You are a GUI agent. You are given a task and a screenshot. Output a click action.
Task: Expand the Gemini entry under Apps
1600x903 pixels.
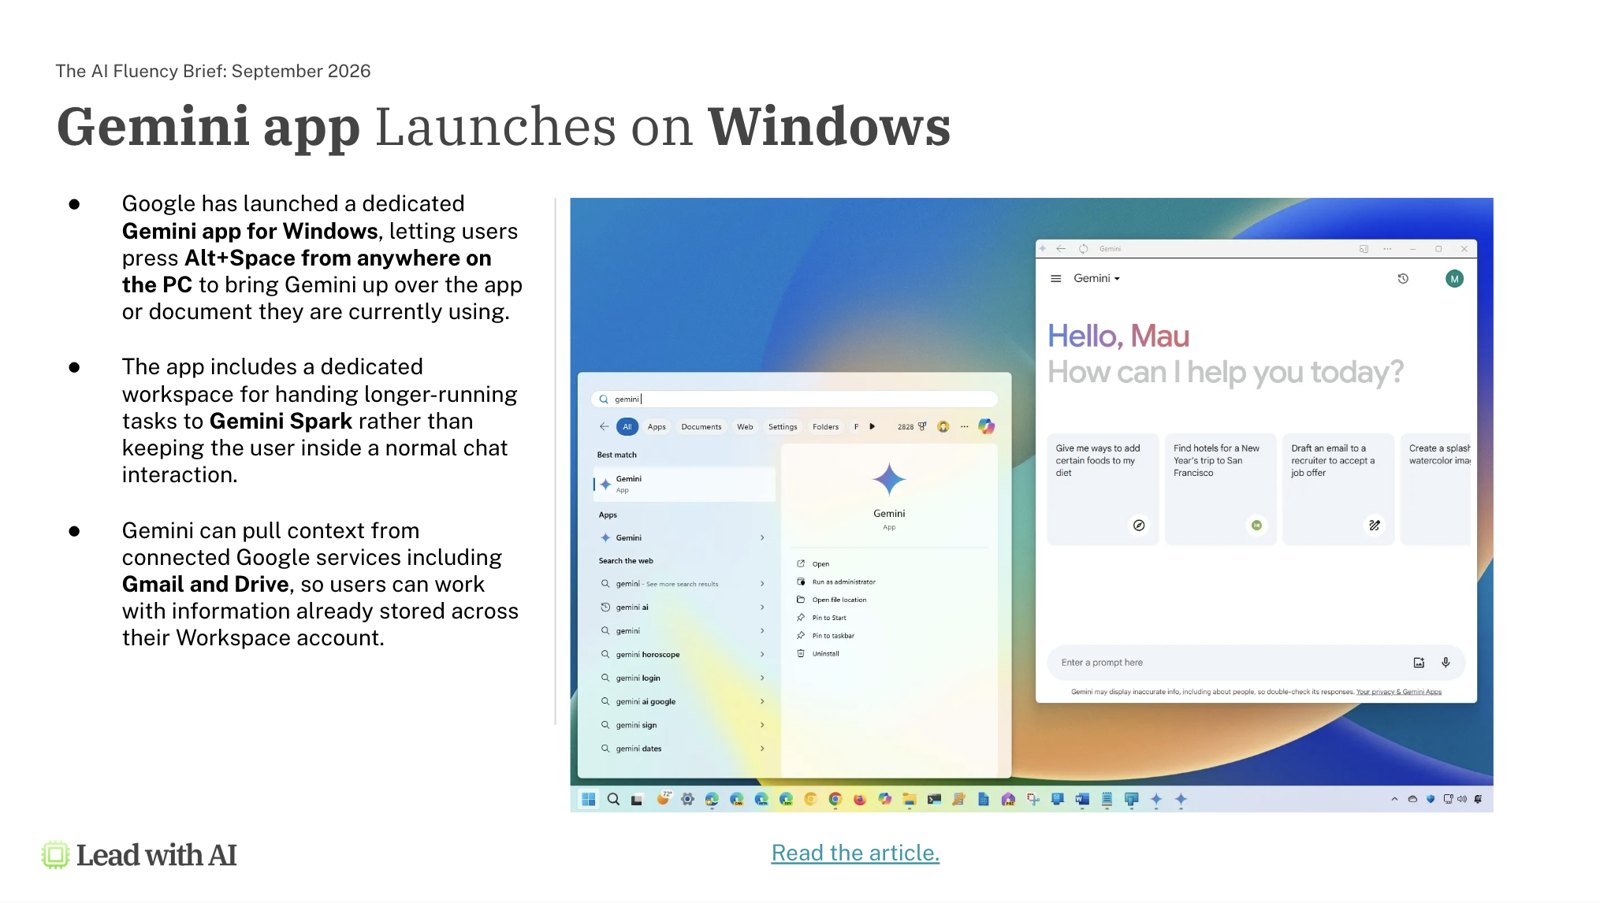762,538
